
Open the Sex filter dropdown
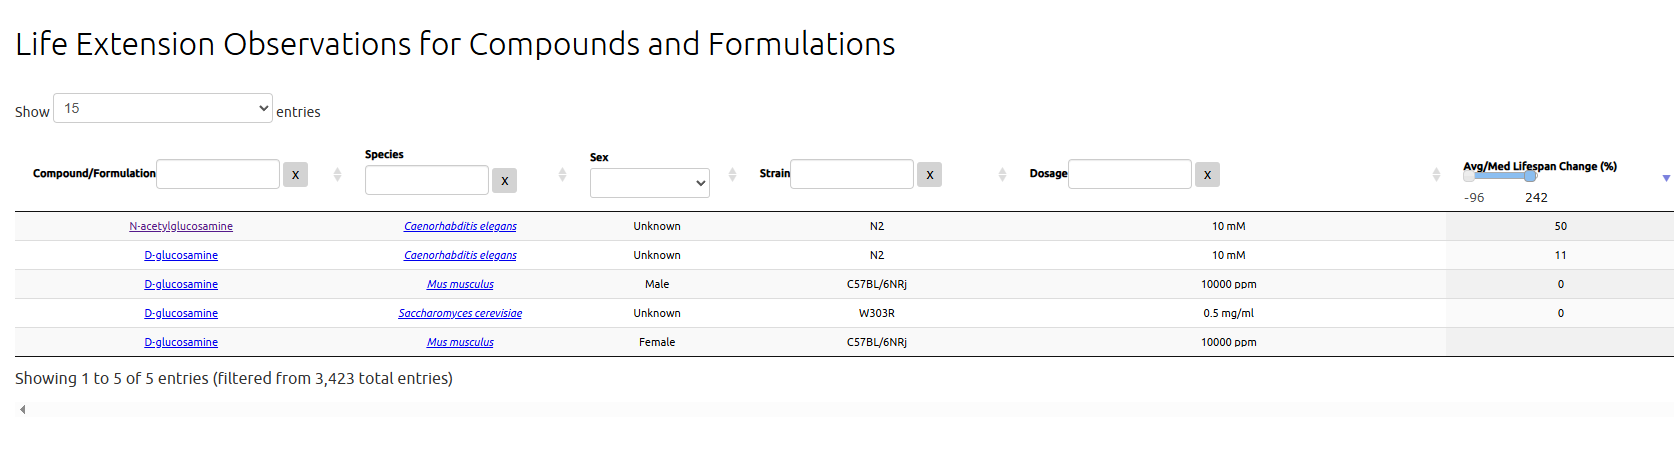pyautogui.click(x=650, y=183)
